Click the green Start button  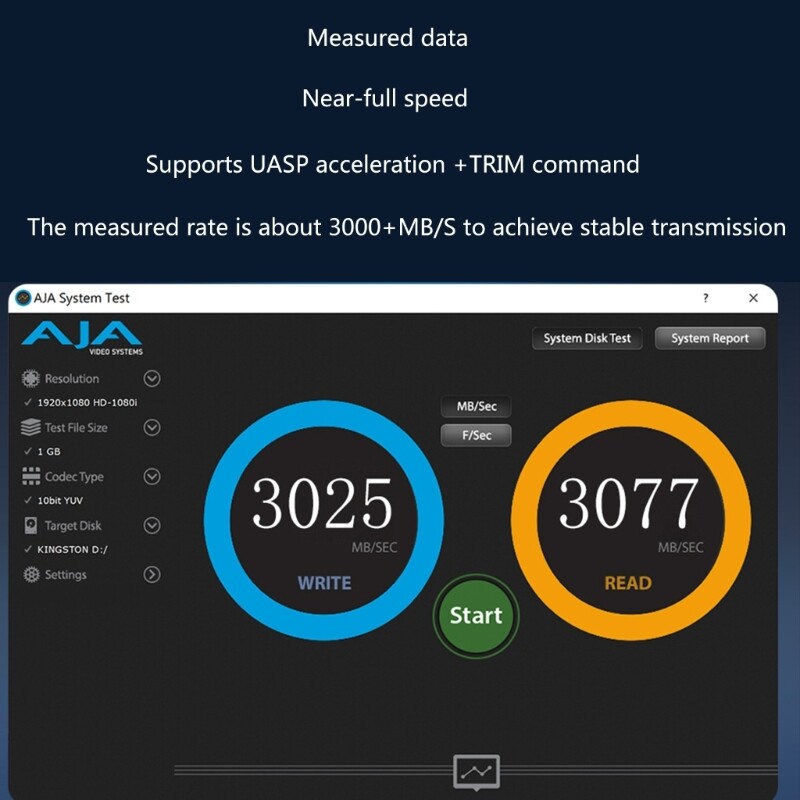(476, 616)
